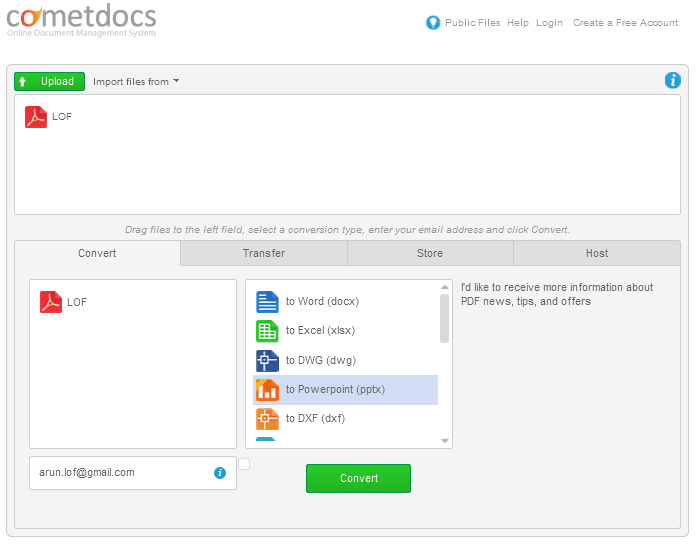
Task: Click the email address input field
Action: pos(133,473)
